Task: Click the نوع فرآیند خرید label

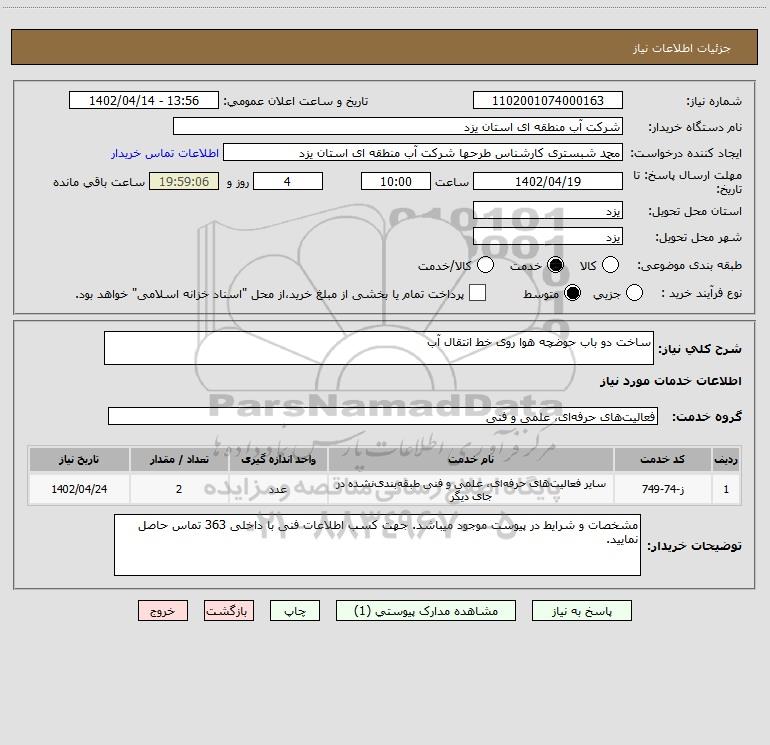Action: [x=701, y=294]
